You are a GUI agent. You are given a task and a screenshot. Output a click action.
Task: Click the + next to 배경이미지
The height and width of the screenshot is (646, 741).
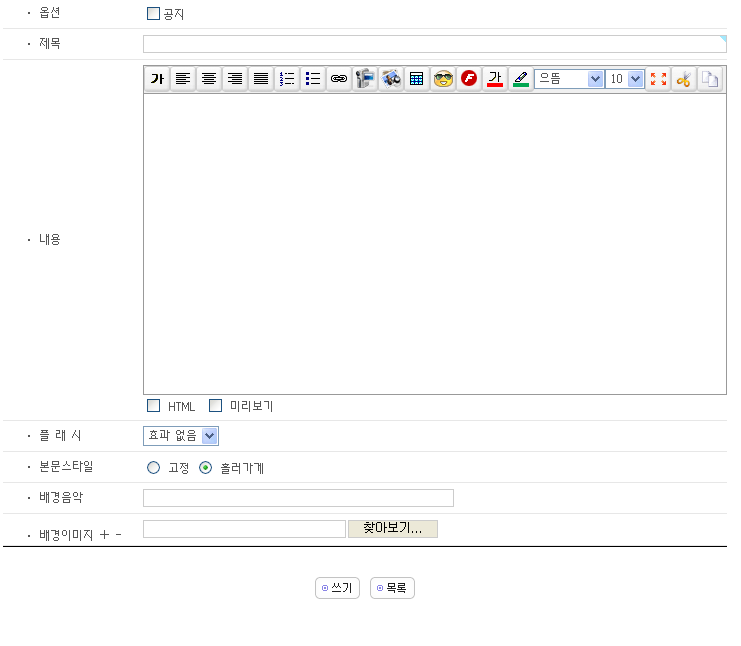pyautogui.click(x=104, y=534)
